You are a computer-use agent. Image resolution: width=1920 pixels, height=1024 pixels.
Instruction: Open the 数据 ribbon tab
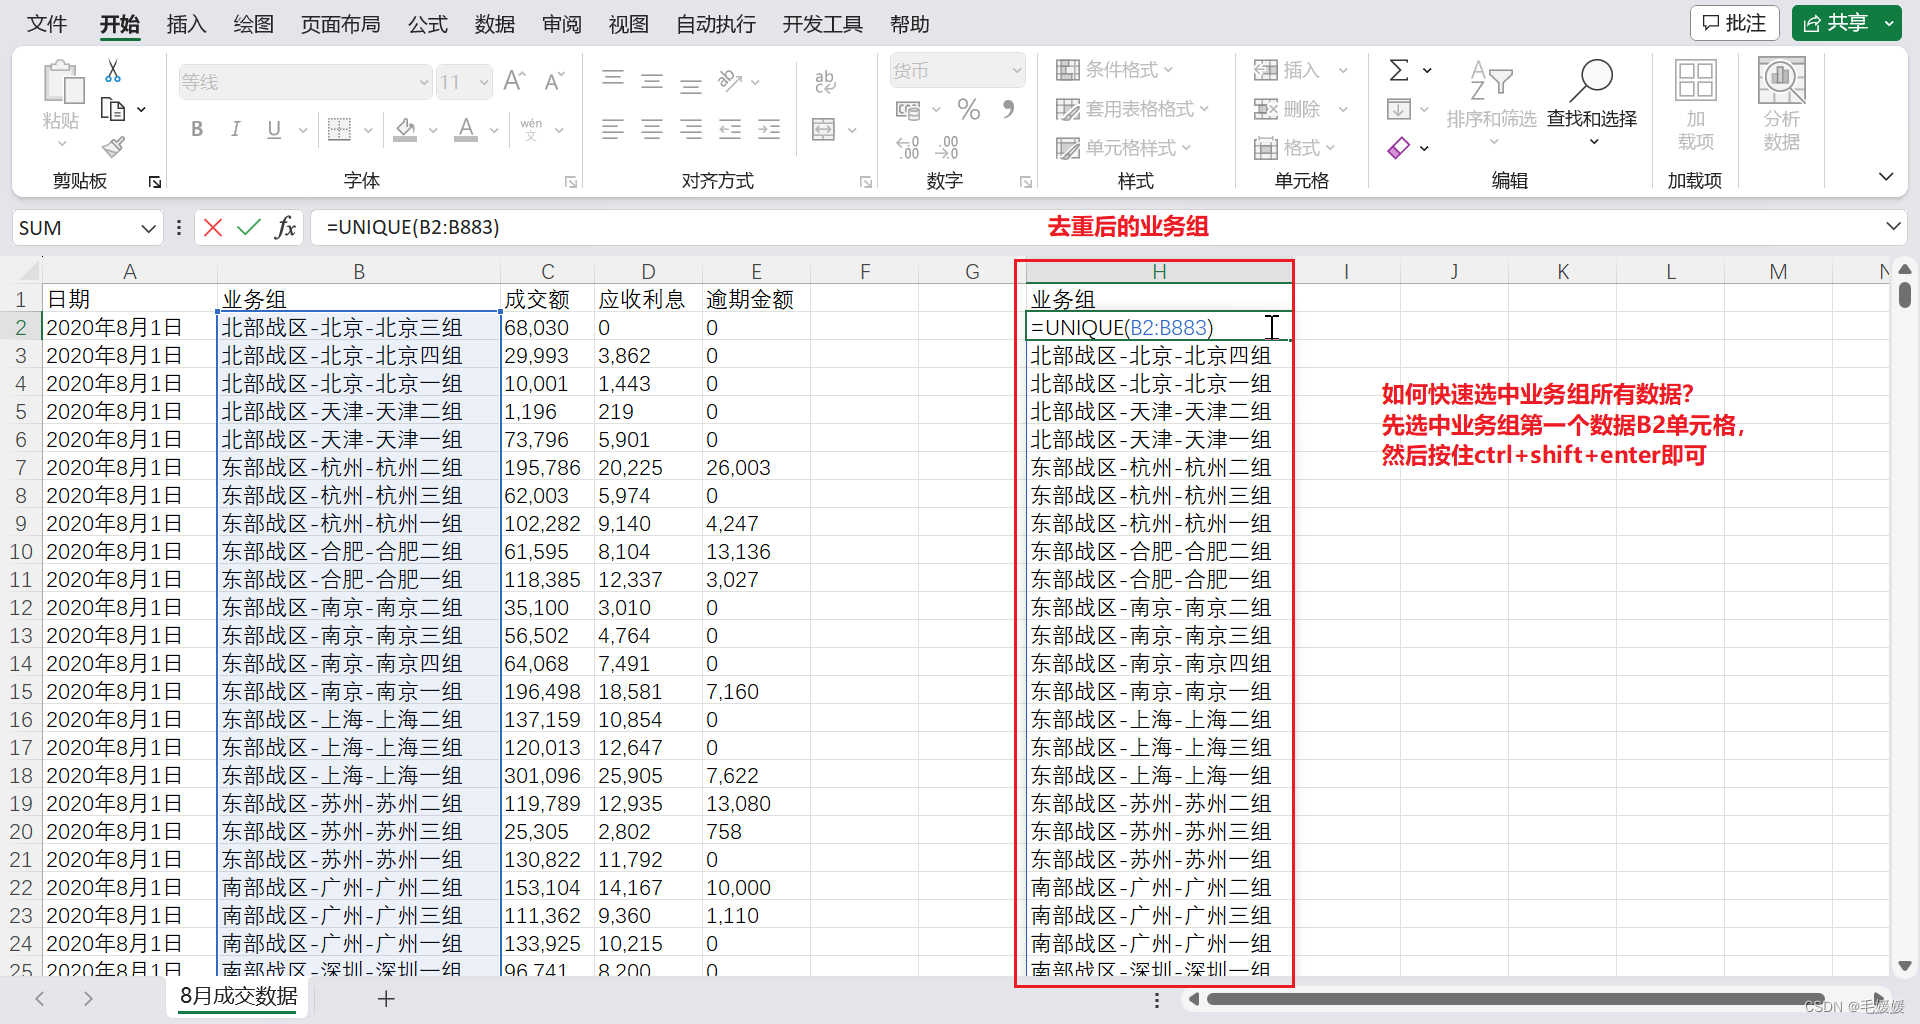(494, 24)
